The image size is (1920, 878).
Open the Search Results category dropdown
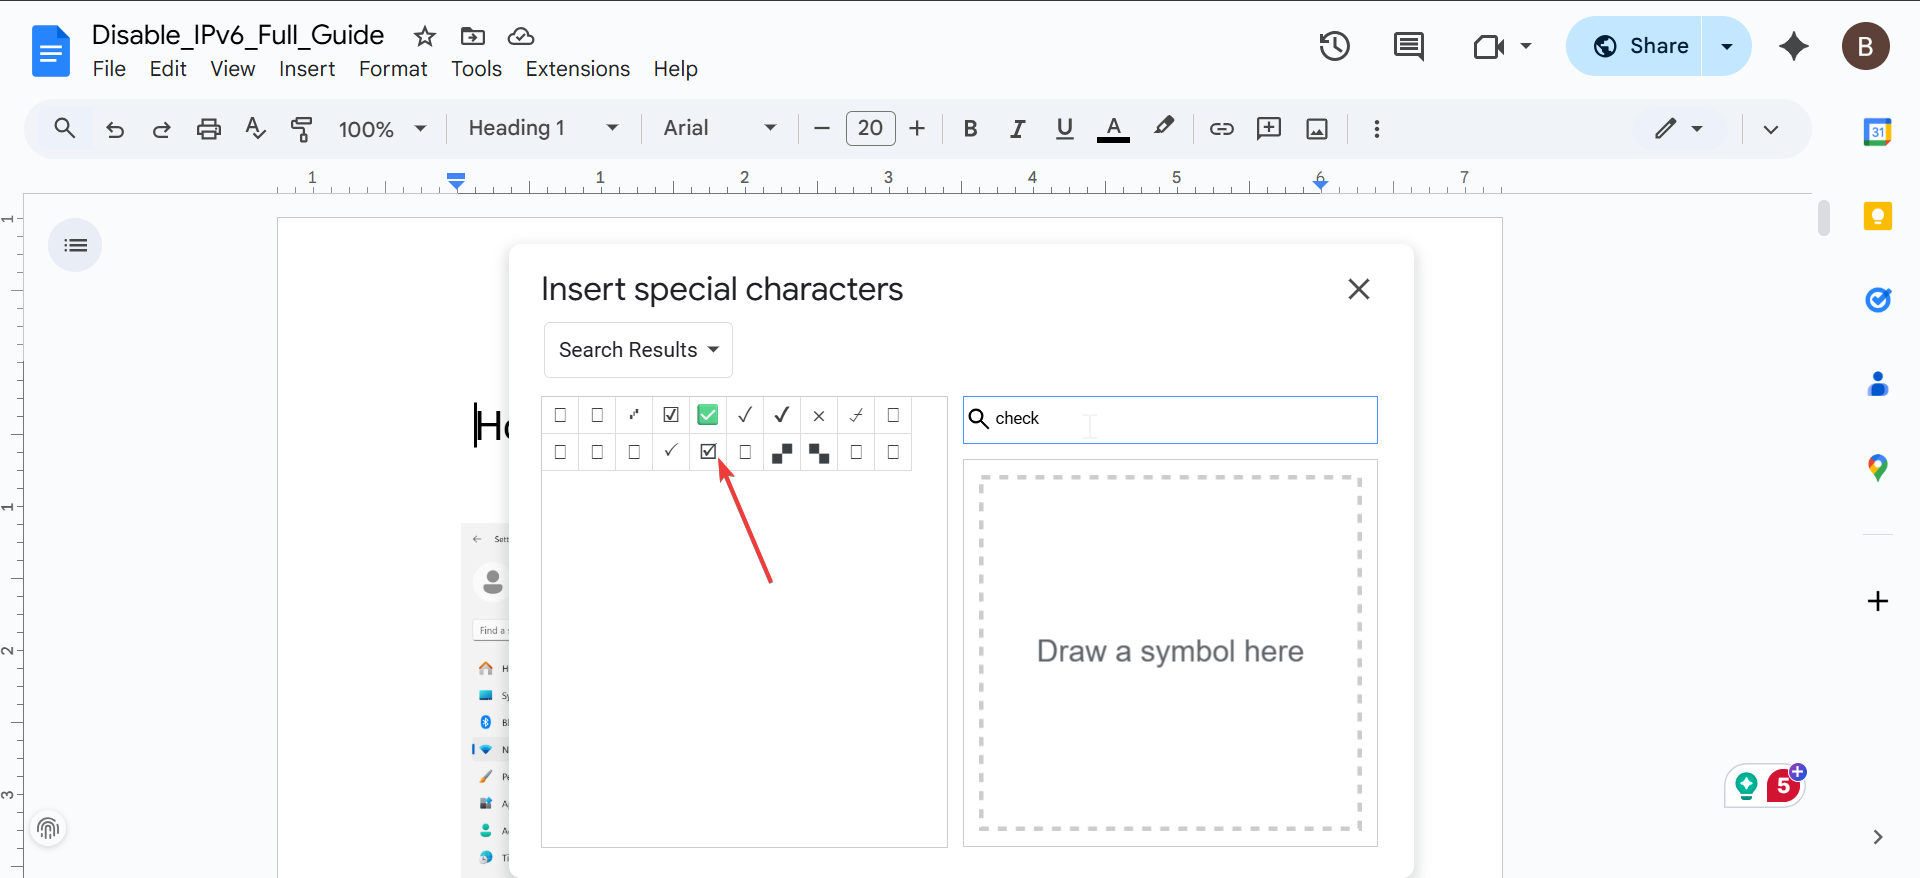click(x=638, y=350)
